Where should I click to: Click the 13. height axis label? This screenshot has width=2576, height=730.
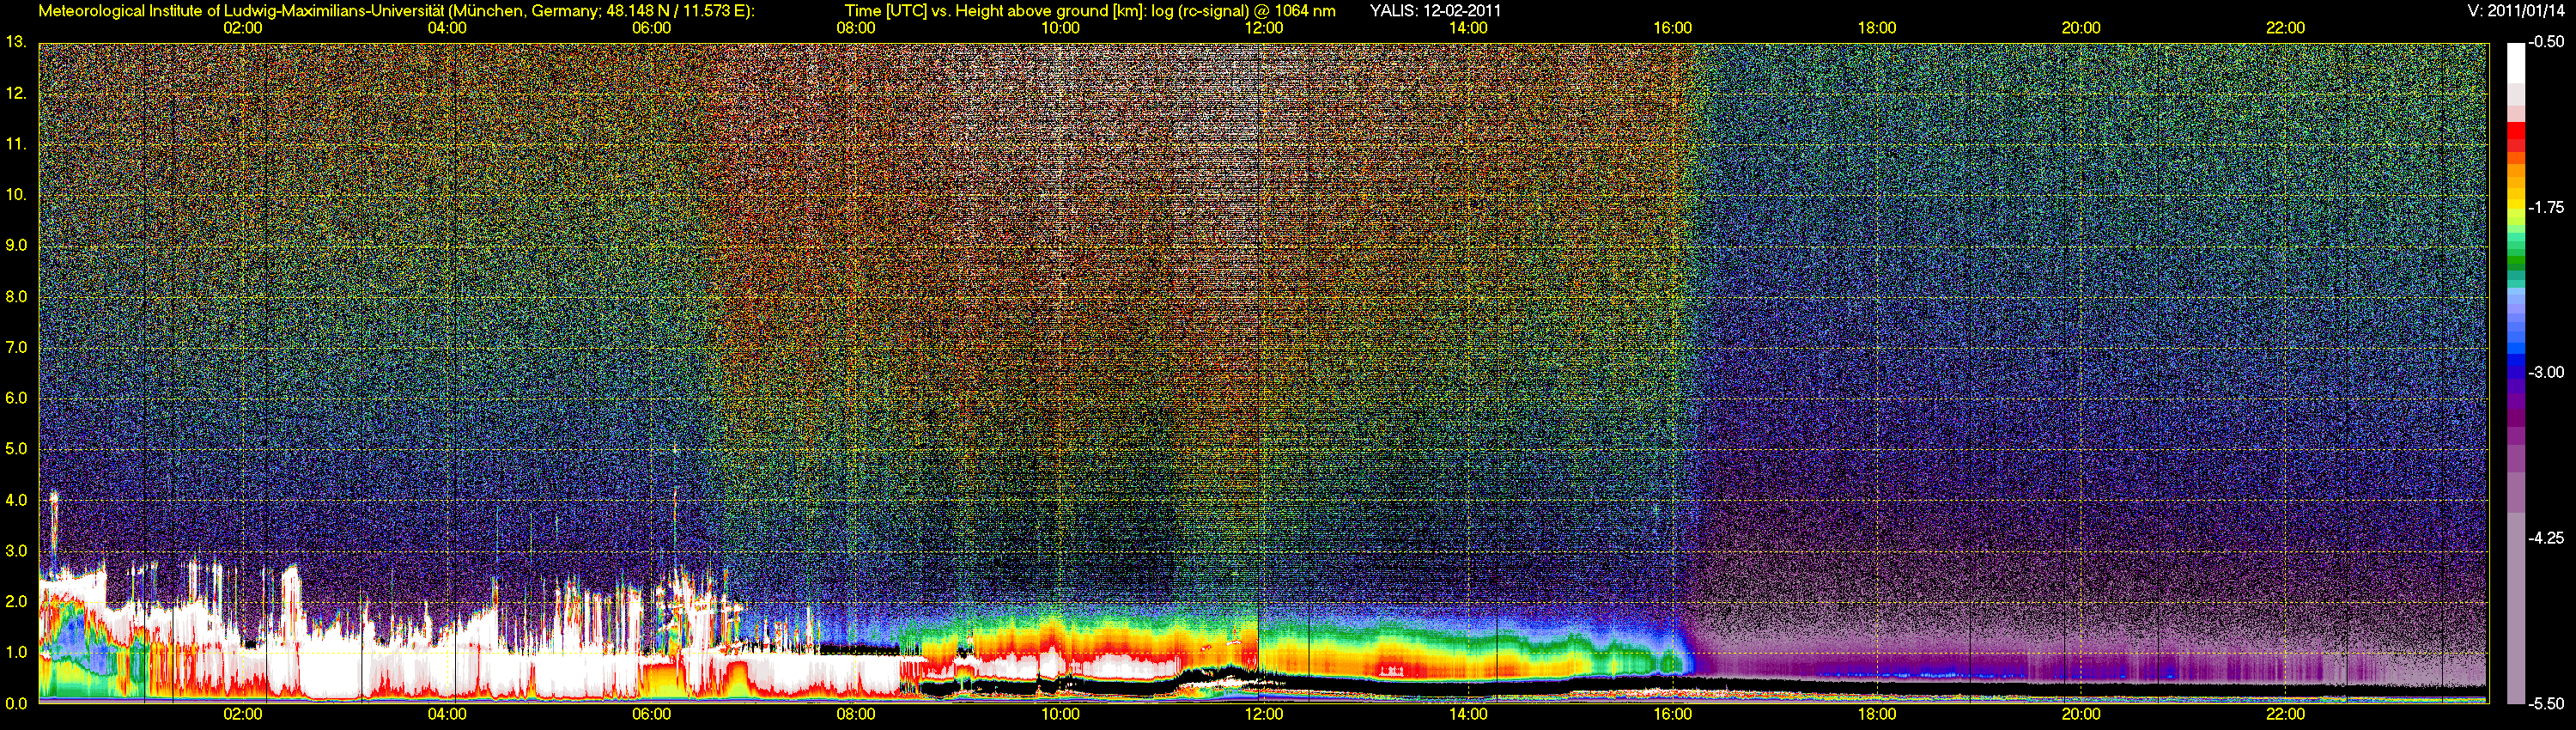[16, 42]
